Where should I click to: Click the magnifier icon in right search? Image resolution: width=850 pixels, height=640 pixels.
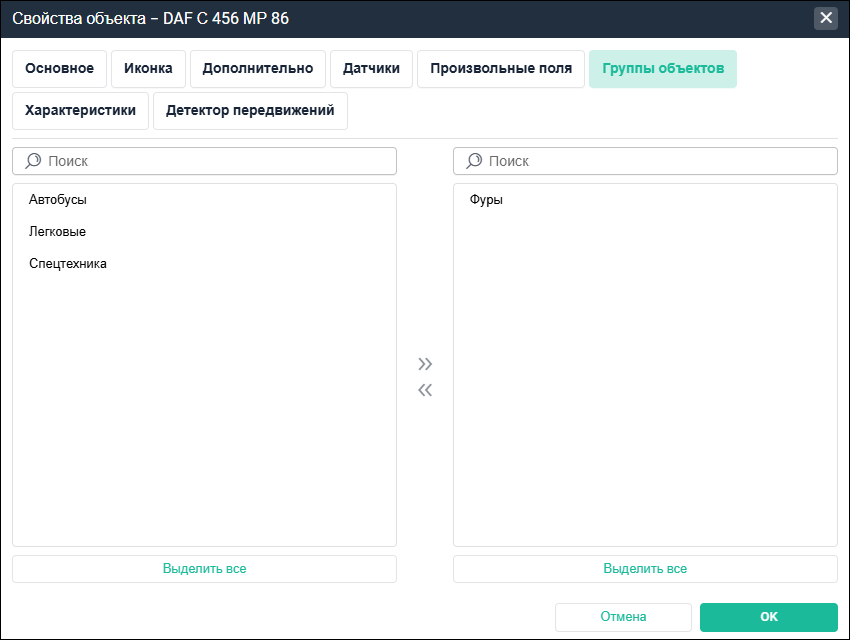tap(474, 161)
